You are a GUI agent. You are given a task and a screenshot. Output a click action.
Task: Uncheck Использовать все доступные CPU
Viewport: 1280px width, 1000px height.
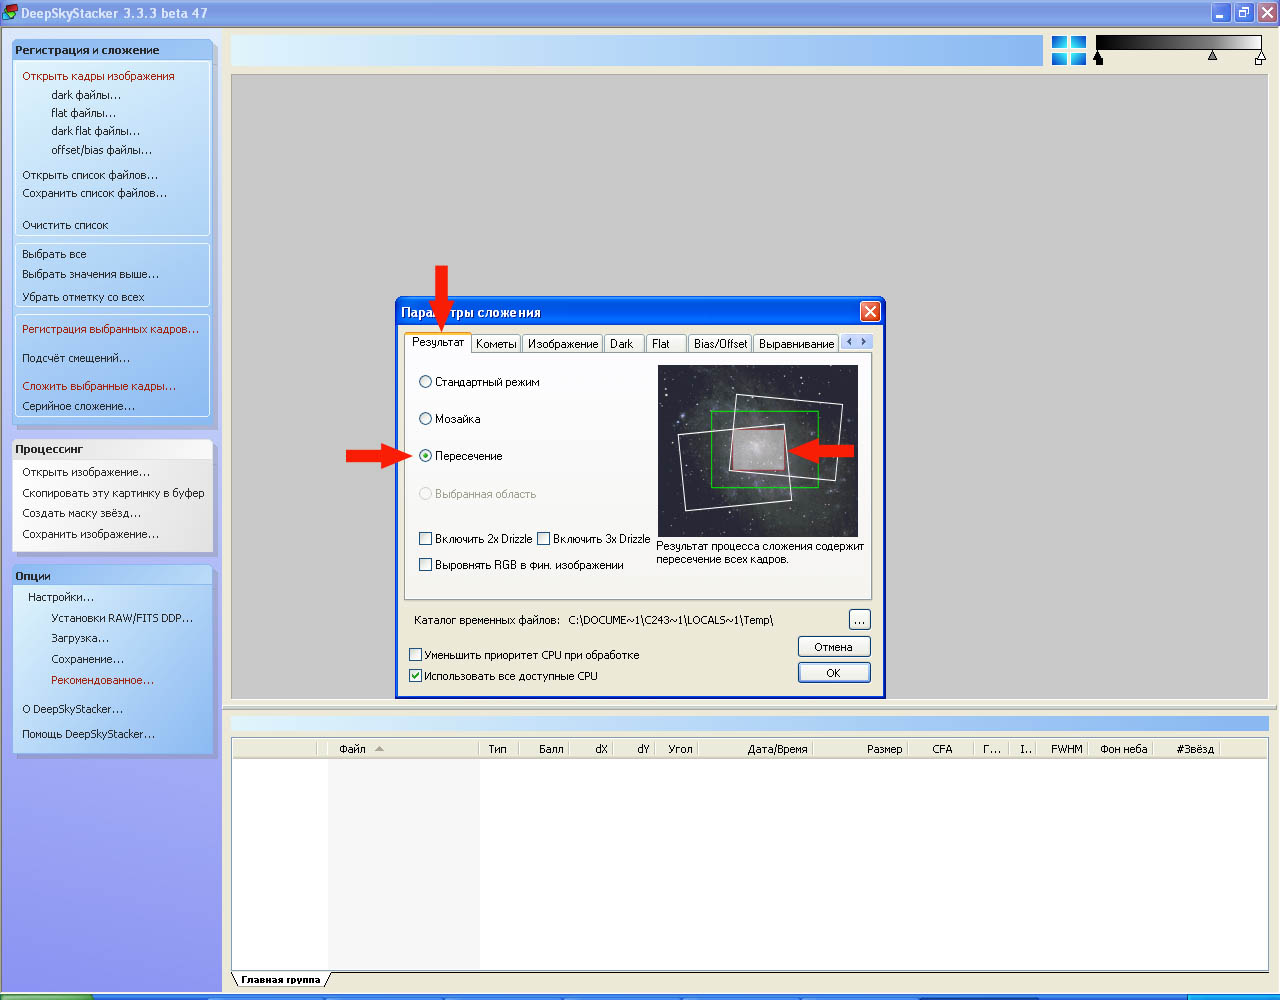pyautogui.click(x=415, y=676)
